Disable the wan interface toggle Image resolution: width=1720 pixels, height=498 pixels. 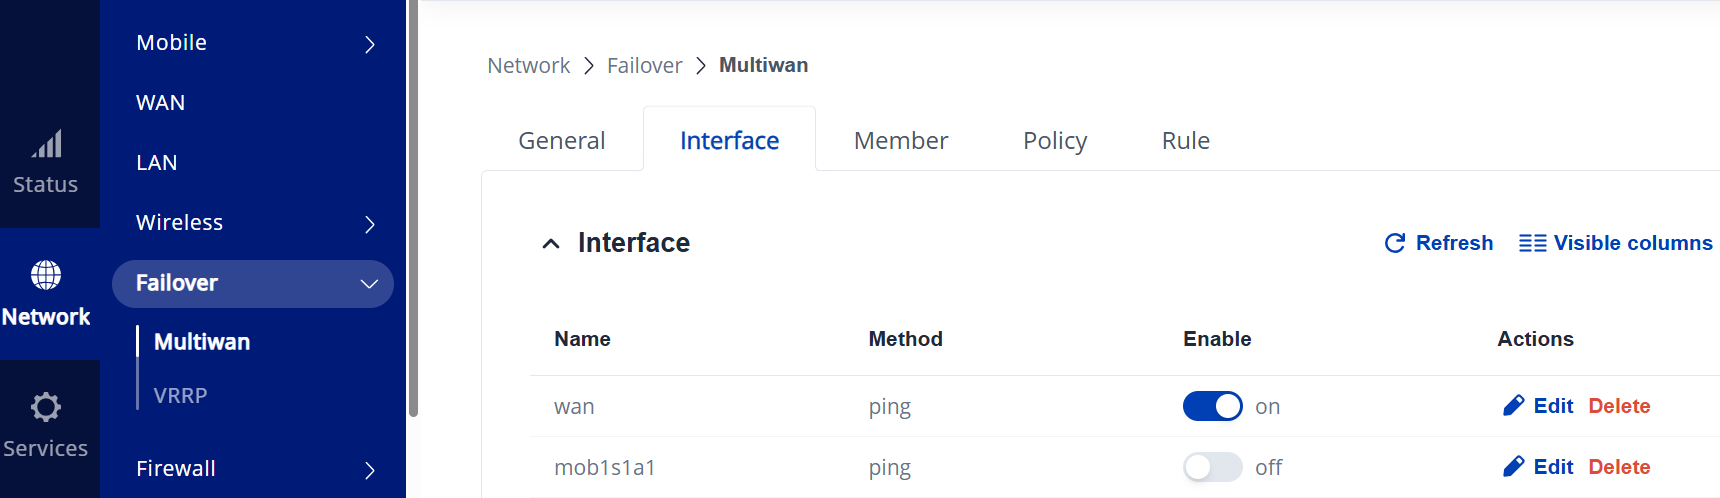[x=1213, y=406]
